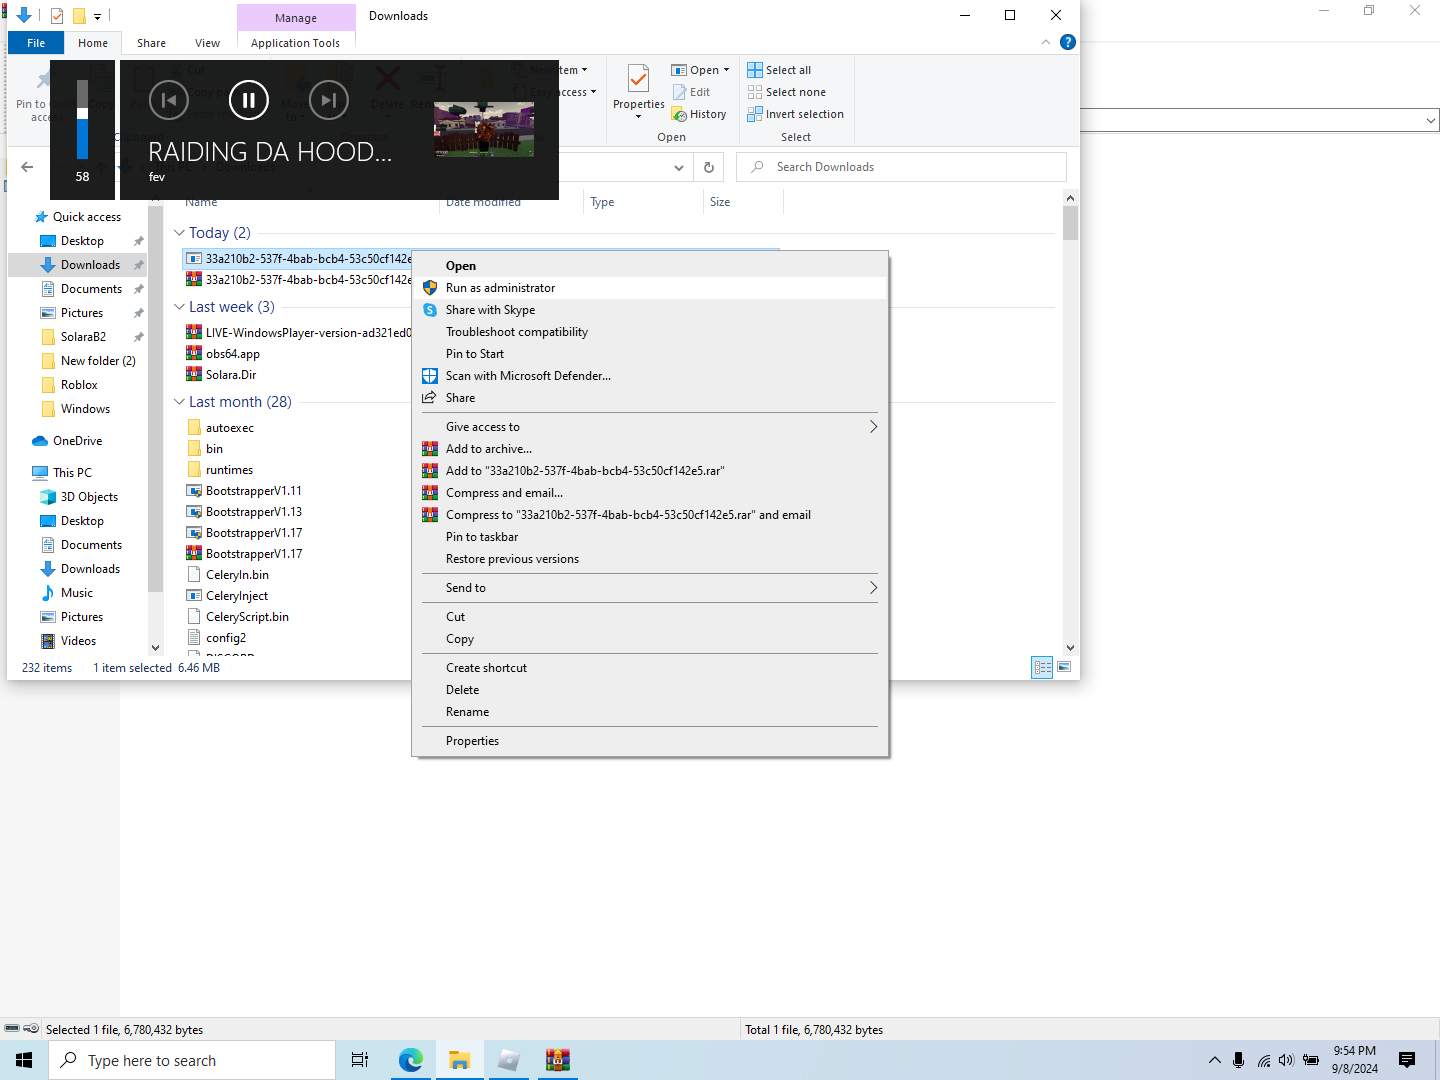
Task: Click Select none in the ribbon
Action: coord(786,92)
